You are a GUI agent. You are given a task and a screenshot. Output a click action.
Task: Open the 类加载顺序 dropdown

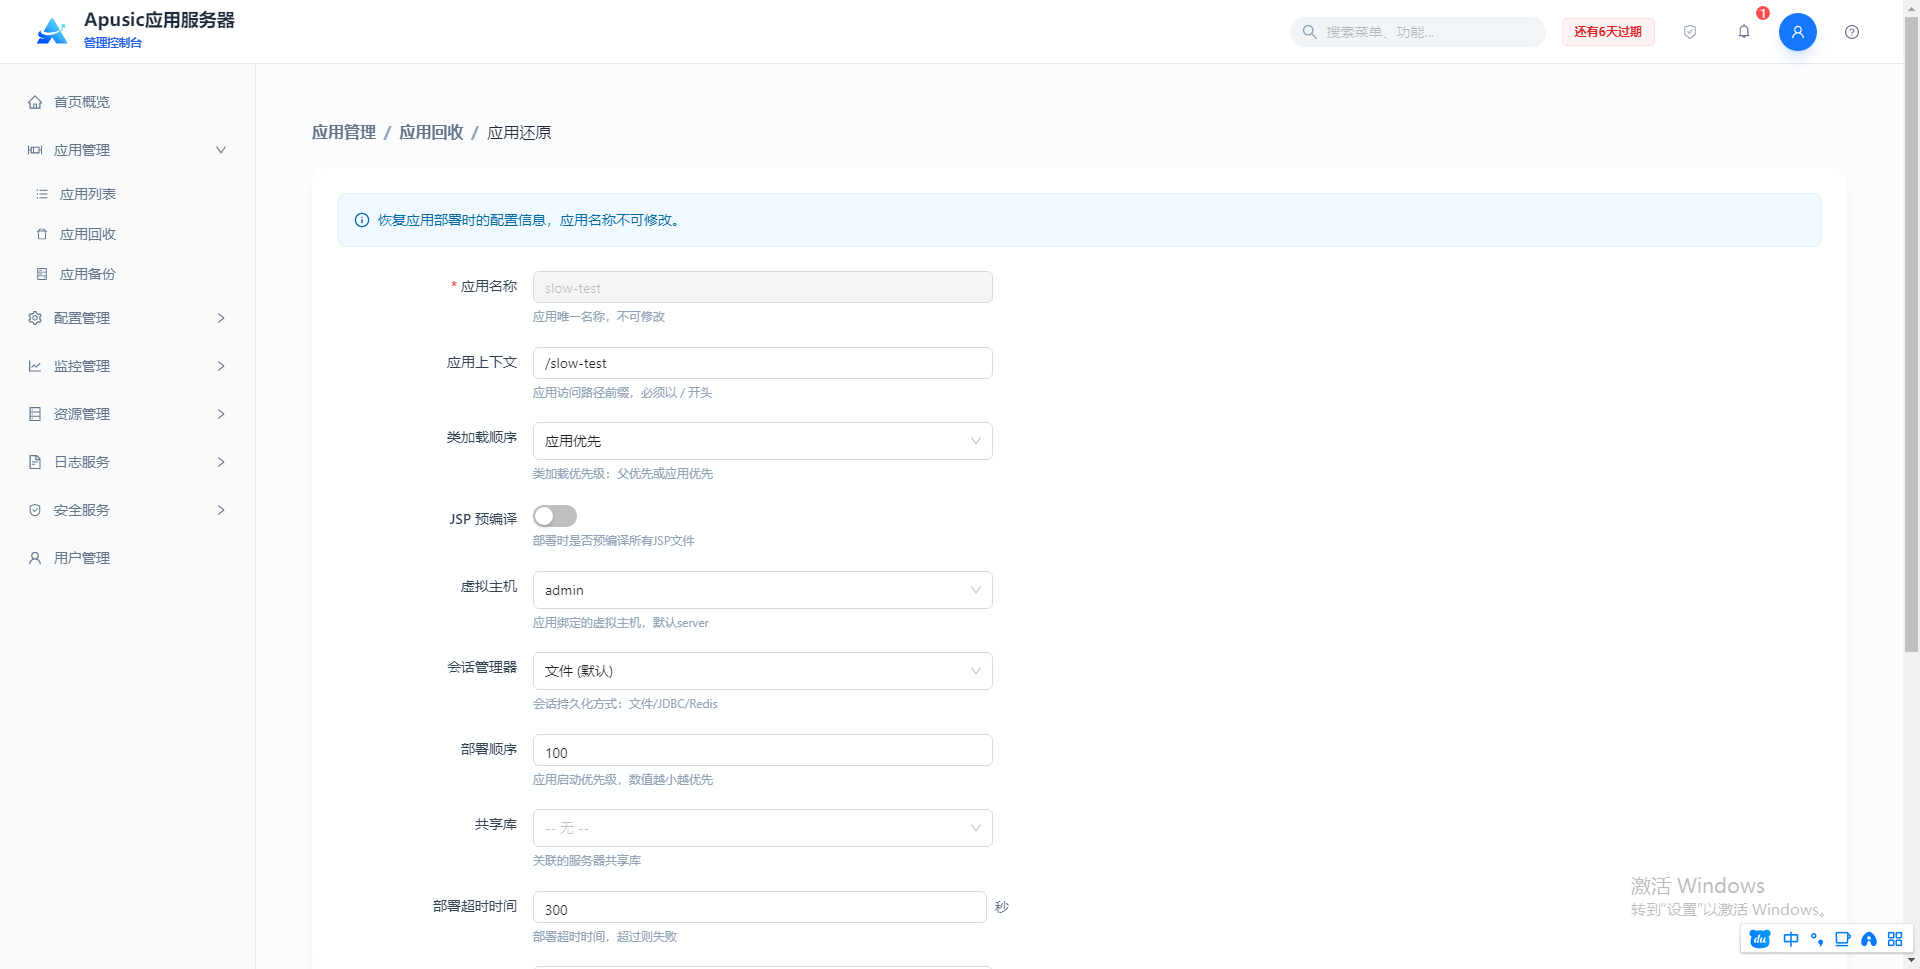pos(762,441)
